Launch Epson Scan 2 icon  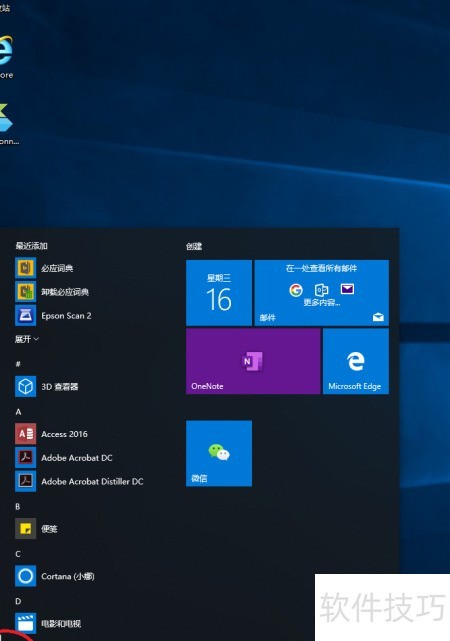point(25,316)
